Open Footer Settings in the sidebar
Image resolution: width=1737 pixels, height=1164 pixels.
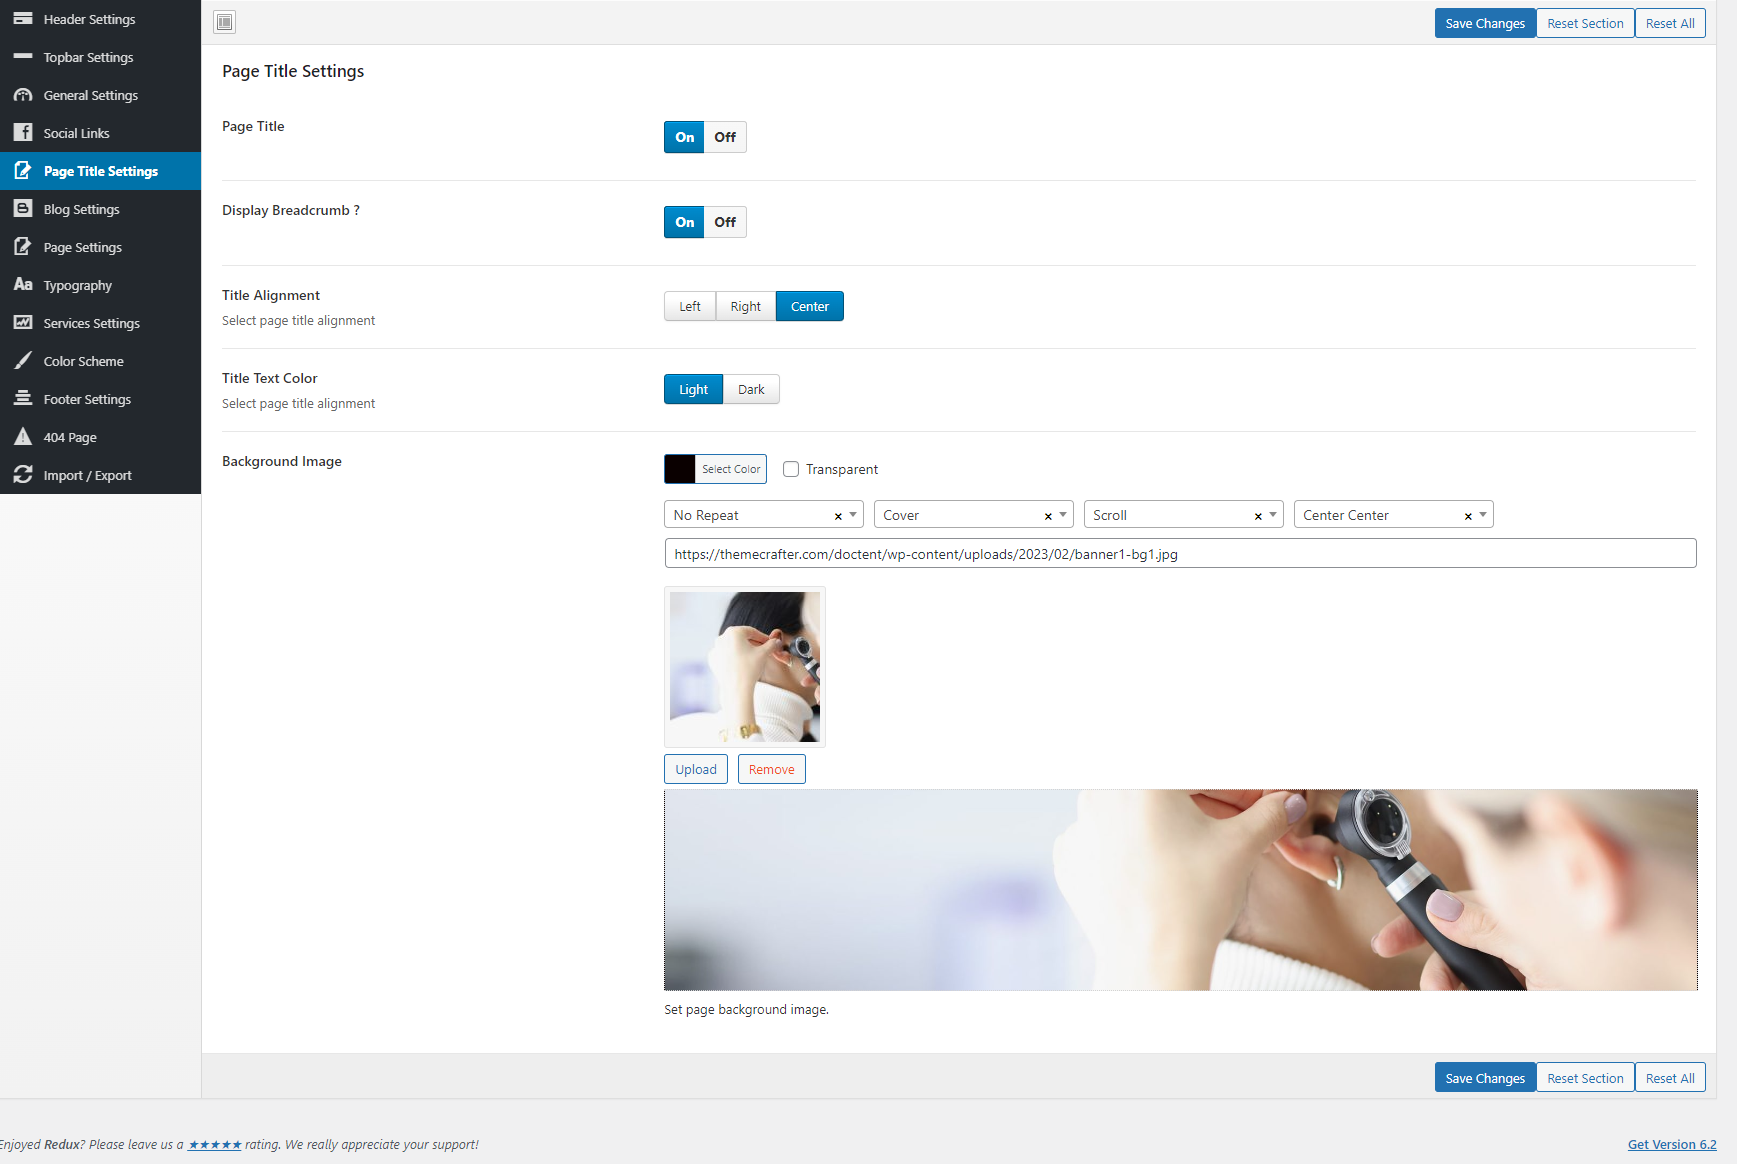point(87,399)
